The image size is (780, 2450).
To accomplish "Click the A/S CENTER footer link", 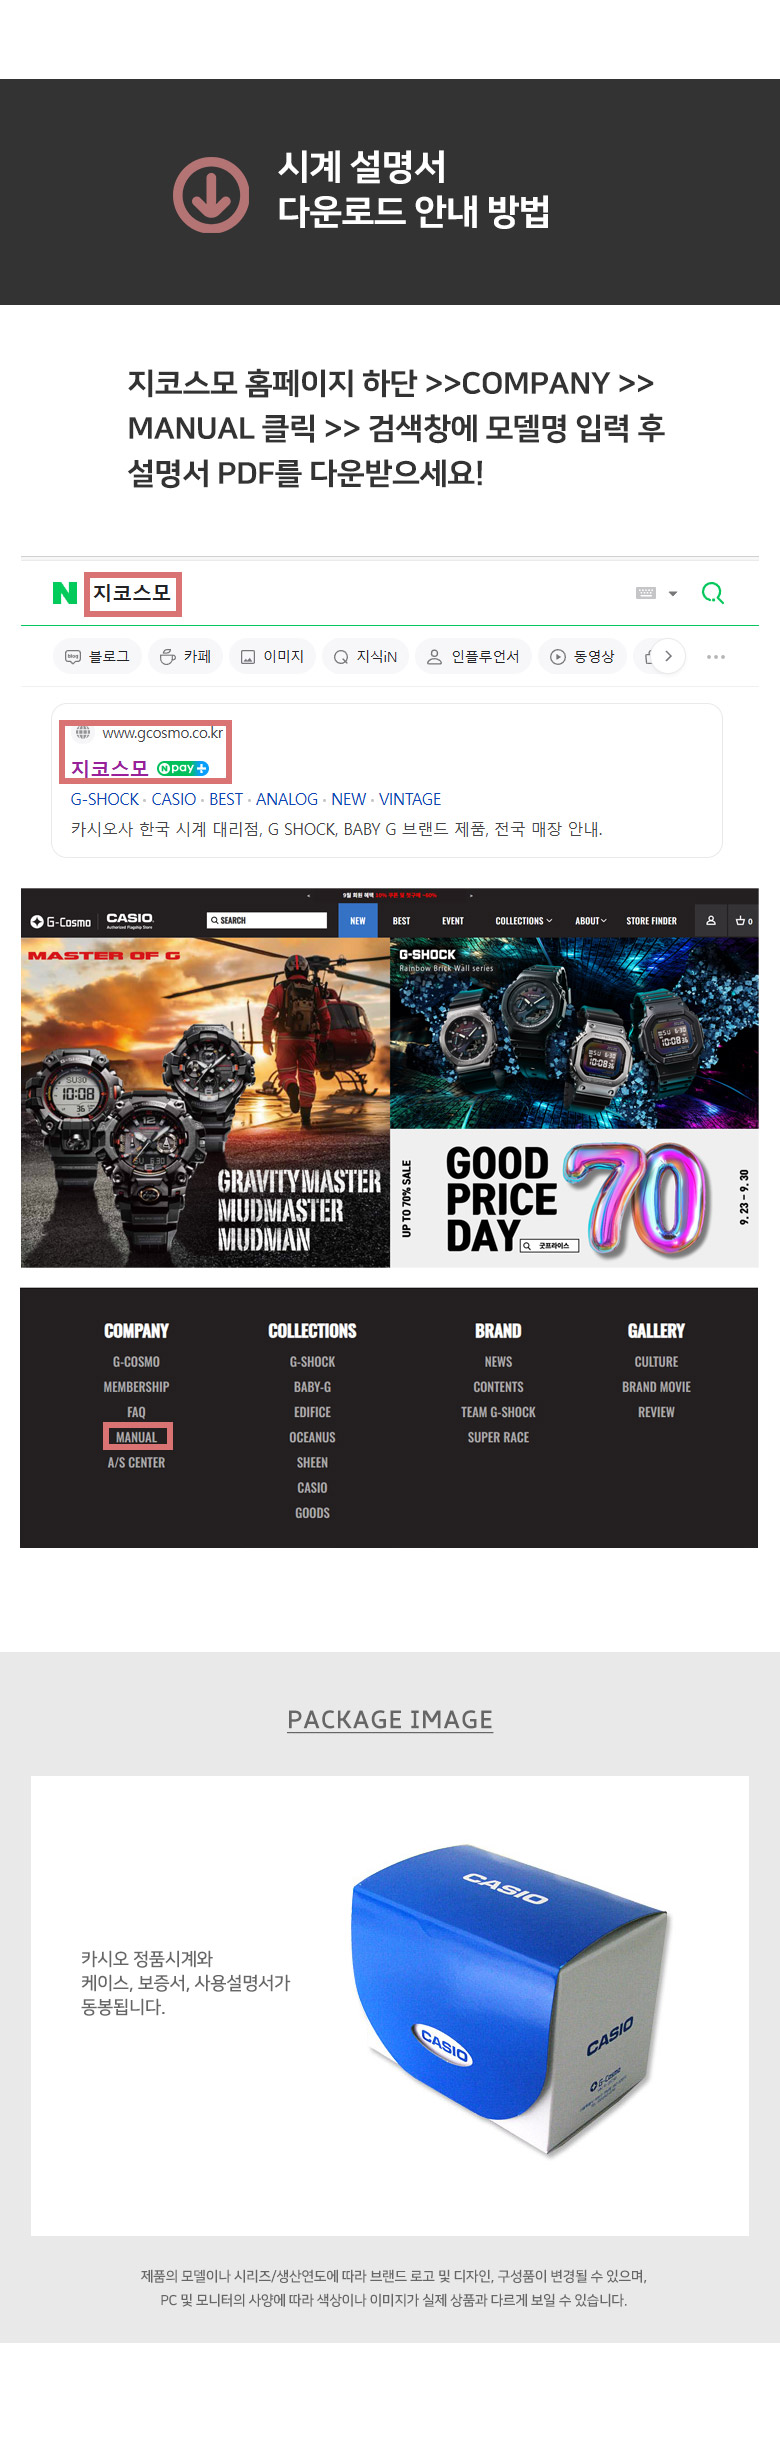I will click(136, 1462).
